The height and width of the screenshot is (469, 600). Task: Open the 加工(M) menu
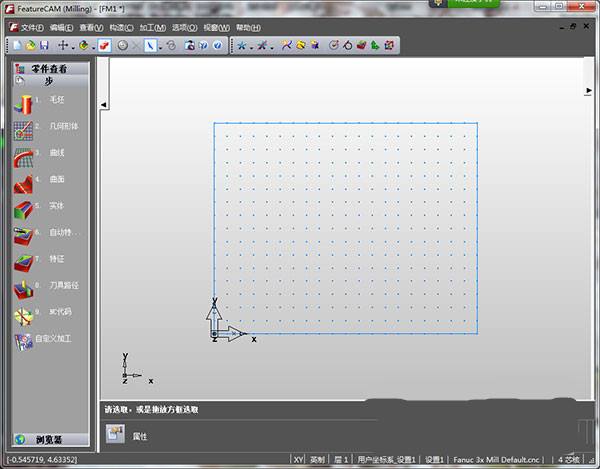pos(153,27)
